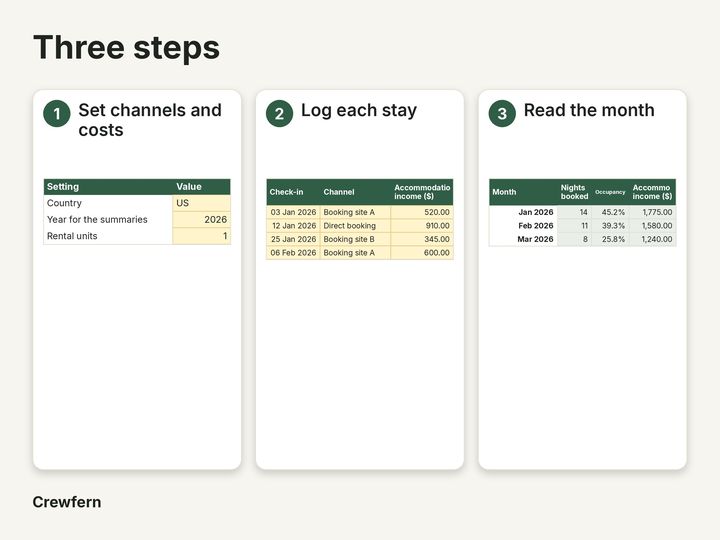This screenshot has height=540, width=720.
Task: Click the "Value" column header
Action: [201, 187]
